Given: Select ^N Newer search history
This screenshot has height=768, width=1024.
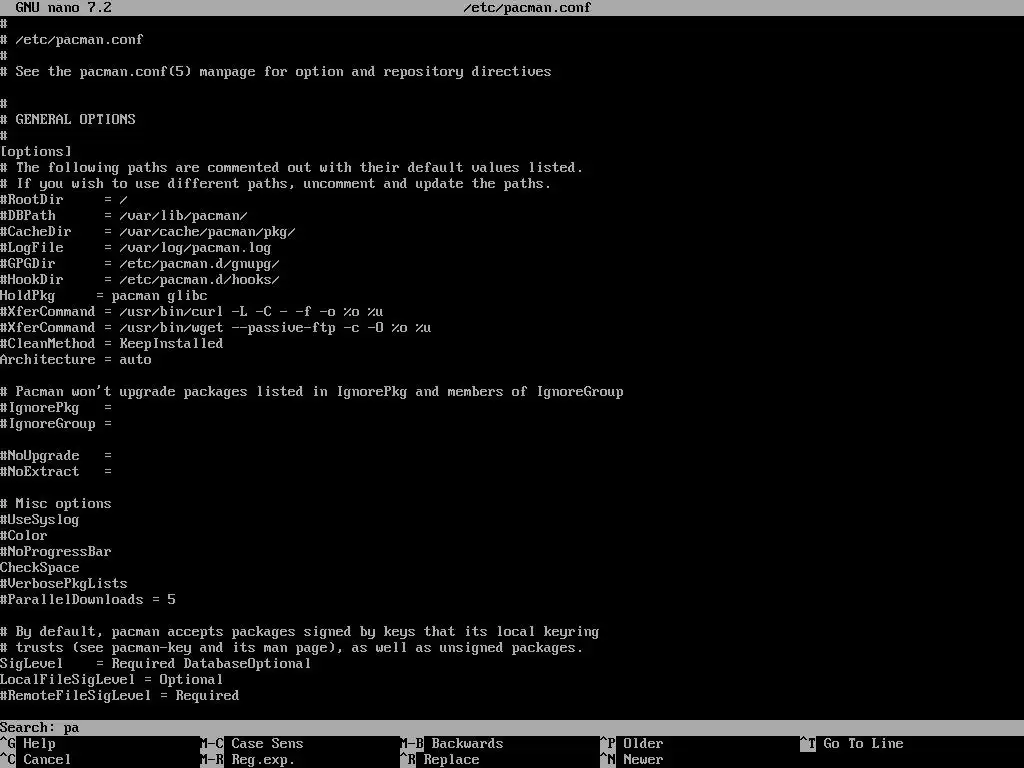Looking at the screenshot, I should [632, 760].
